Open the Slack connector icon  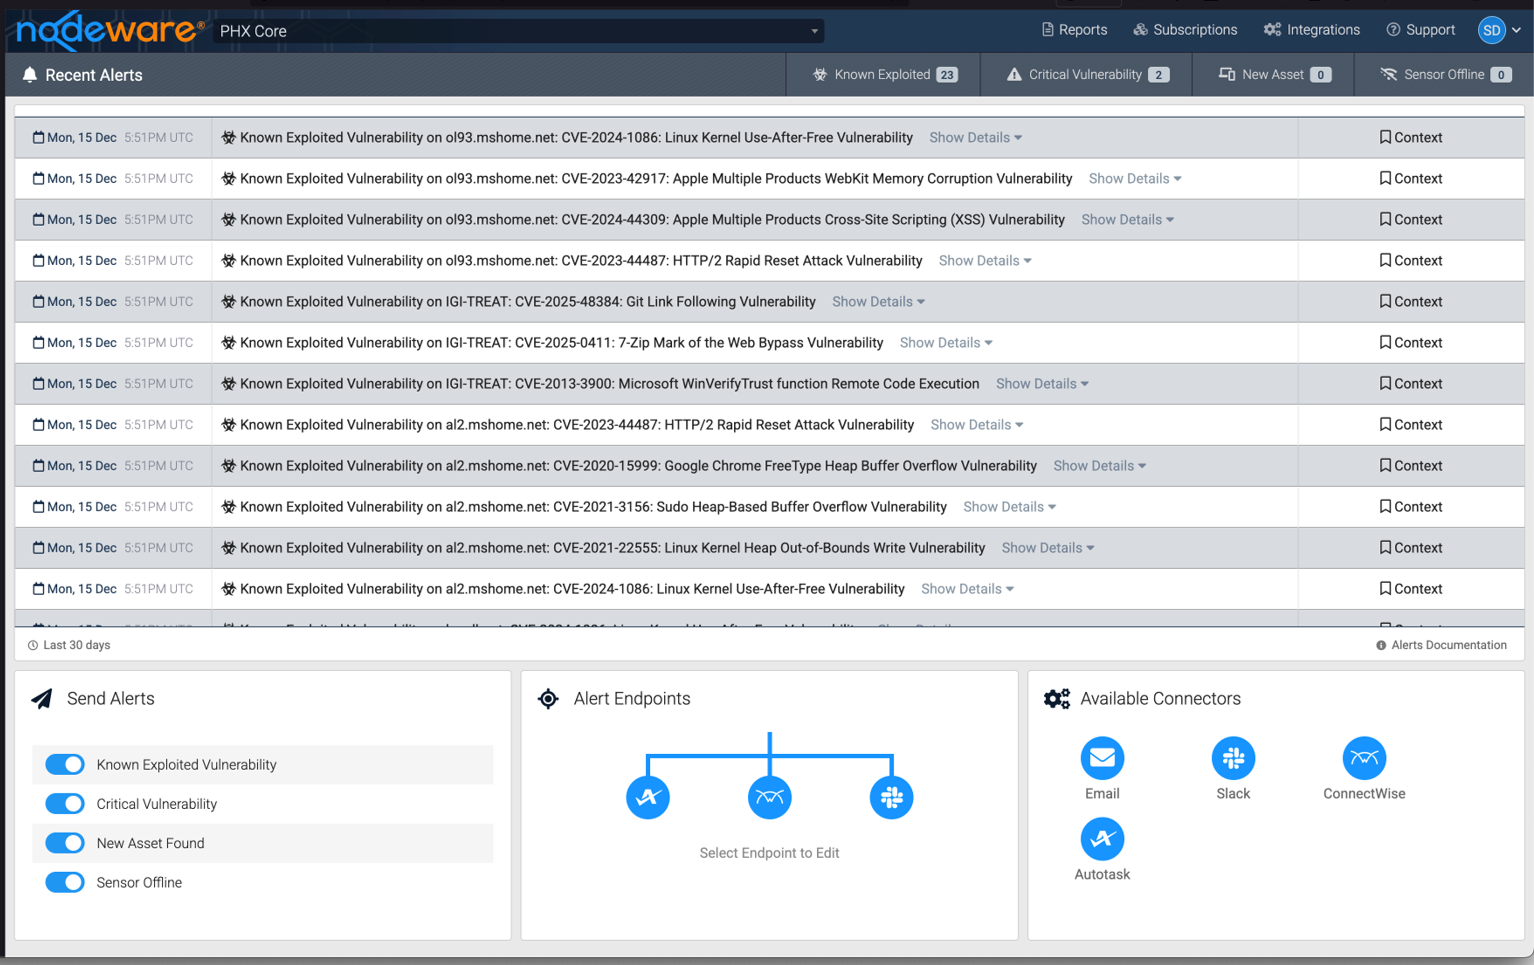coord(1233,758)
